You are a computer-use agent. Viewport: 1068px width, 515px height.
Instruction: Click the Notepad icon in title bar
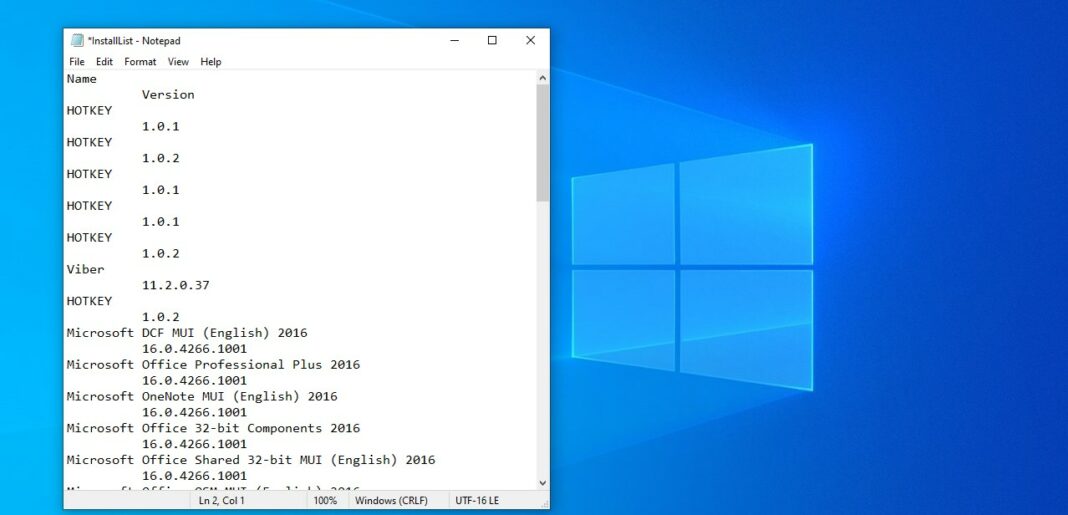[77, 40]
